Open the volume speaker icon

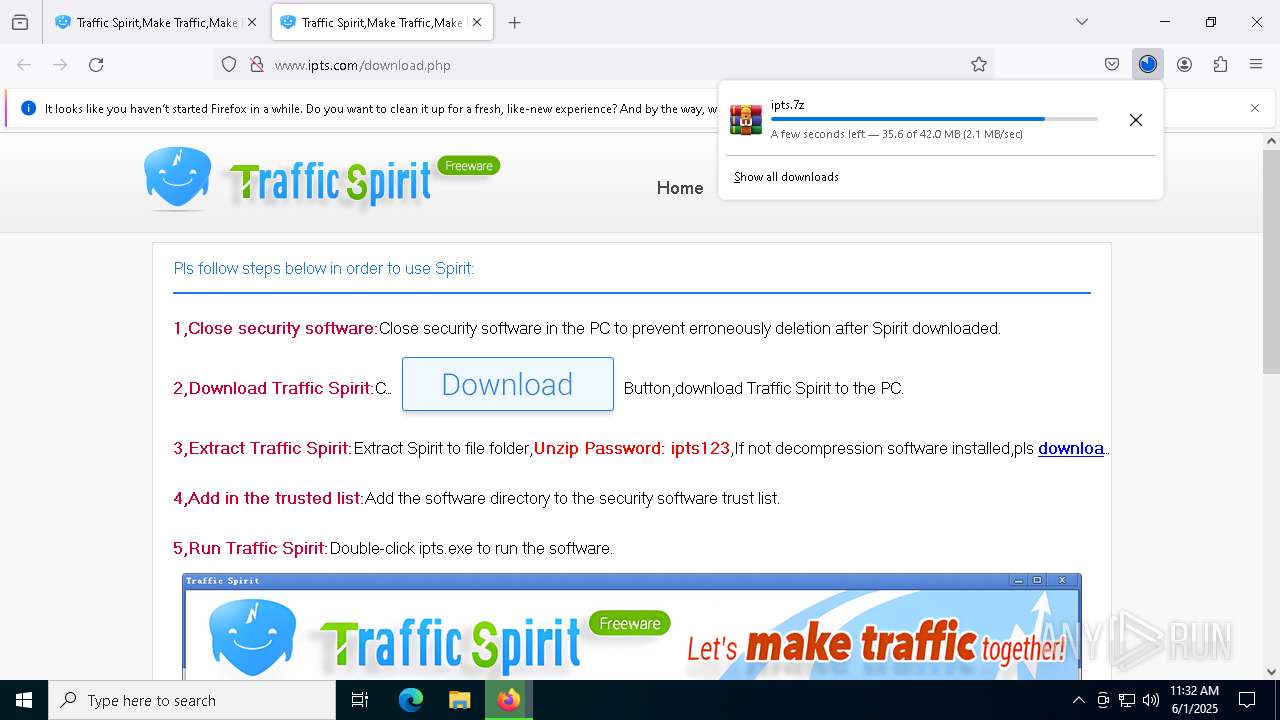tap(1151, 700)
